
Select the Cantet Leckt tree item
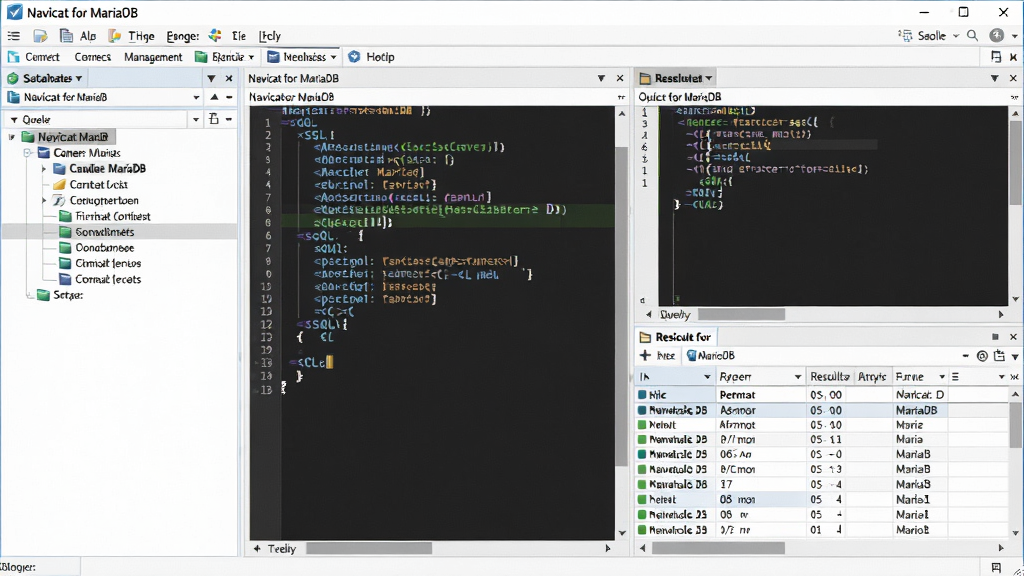pos(99,185)
